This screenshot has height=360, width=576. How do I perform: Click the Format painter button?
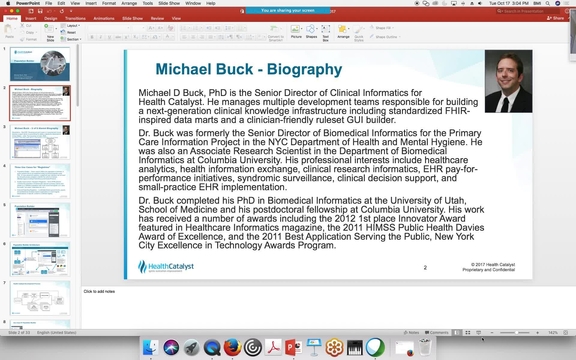tap(29, 39)
